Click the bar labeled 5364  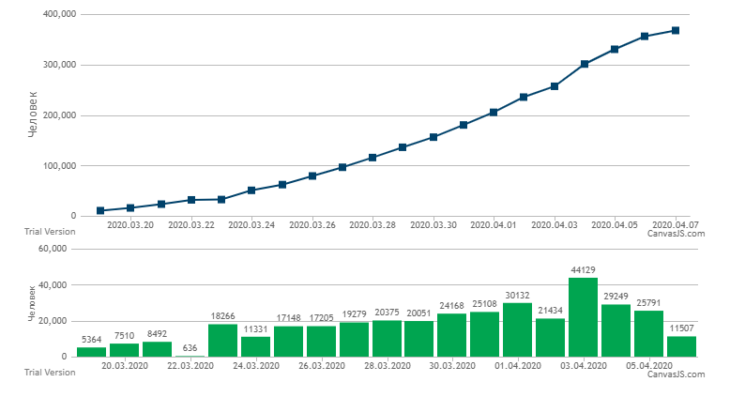(91, 352)
